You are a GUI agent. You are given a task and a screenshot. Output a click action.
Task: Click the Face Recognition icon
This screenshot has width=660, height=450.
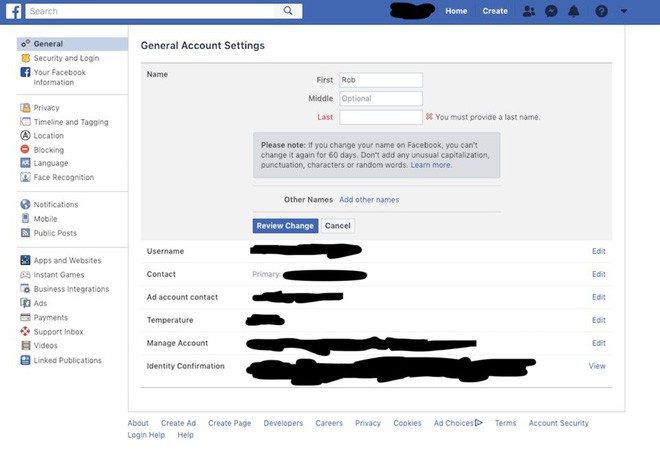25,177
